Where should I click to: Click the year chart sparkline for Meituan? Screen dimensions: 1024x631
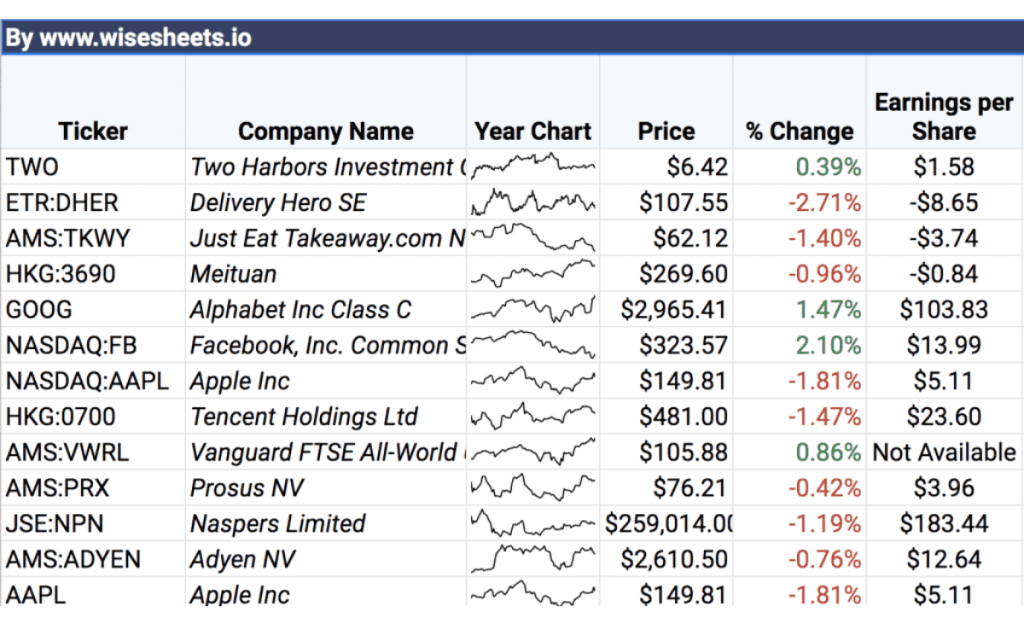[533, 273]
